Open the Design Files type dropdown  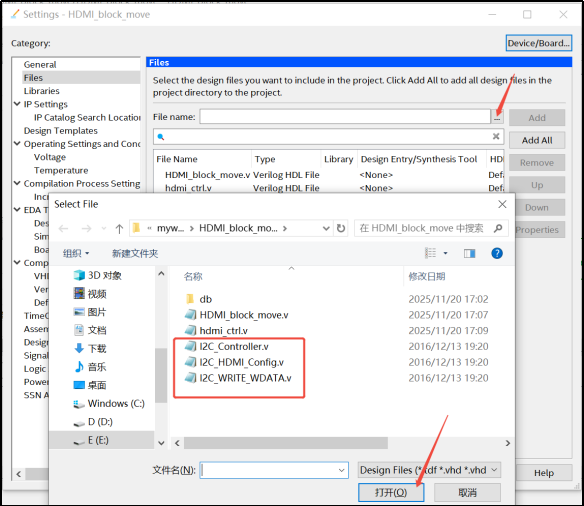(429, 470)
